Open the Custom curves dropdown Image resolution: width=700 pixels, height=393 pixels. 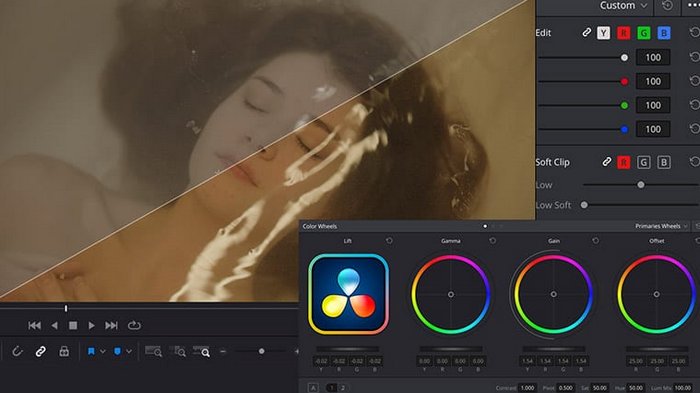click(x=623, y=6)
